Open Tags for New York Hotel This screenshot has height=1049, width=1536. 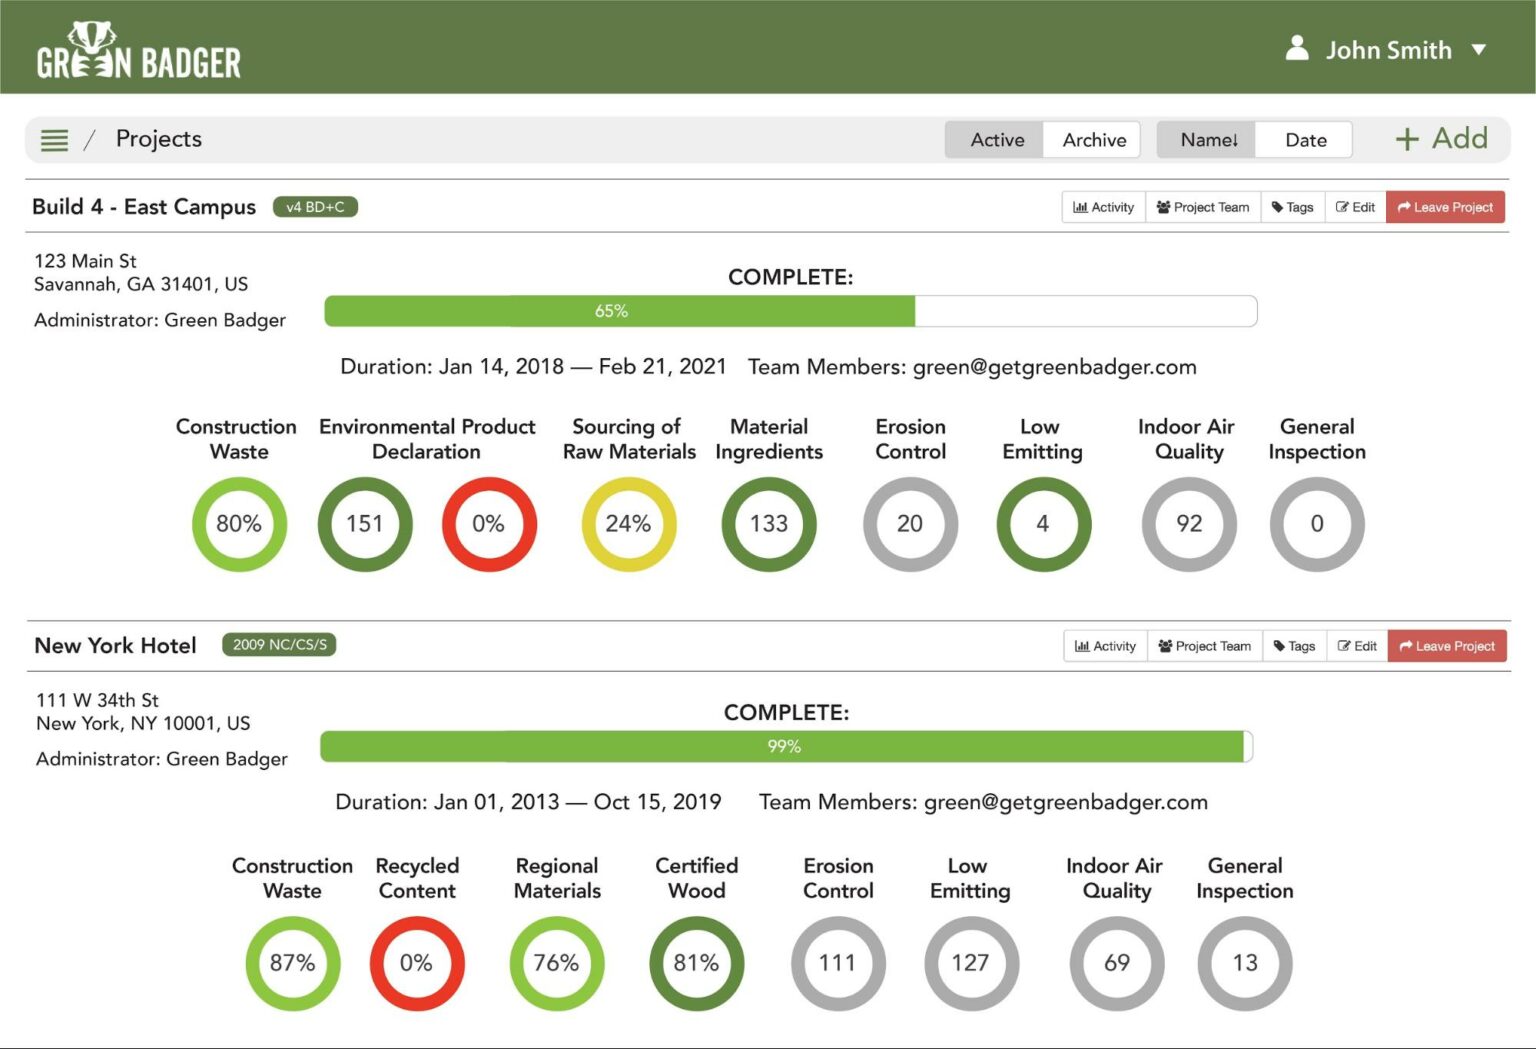coord(1295,646)
